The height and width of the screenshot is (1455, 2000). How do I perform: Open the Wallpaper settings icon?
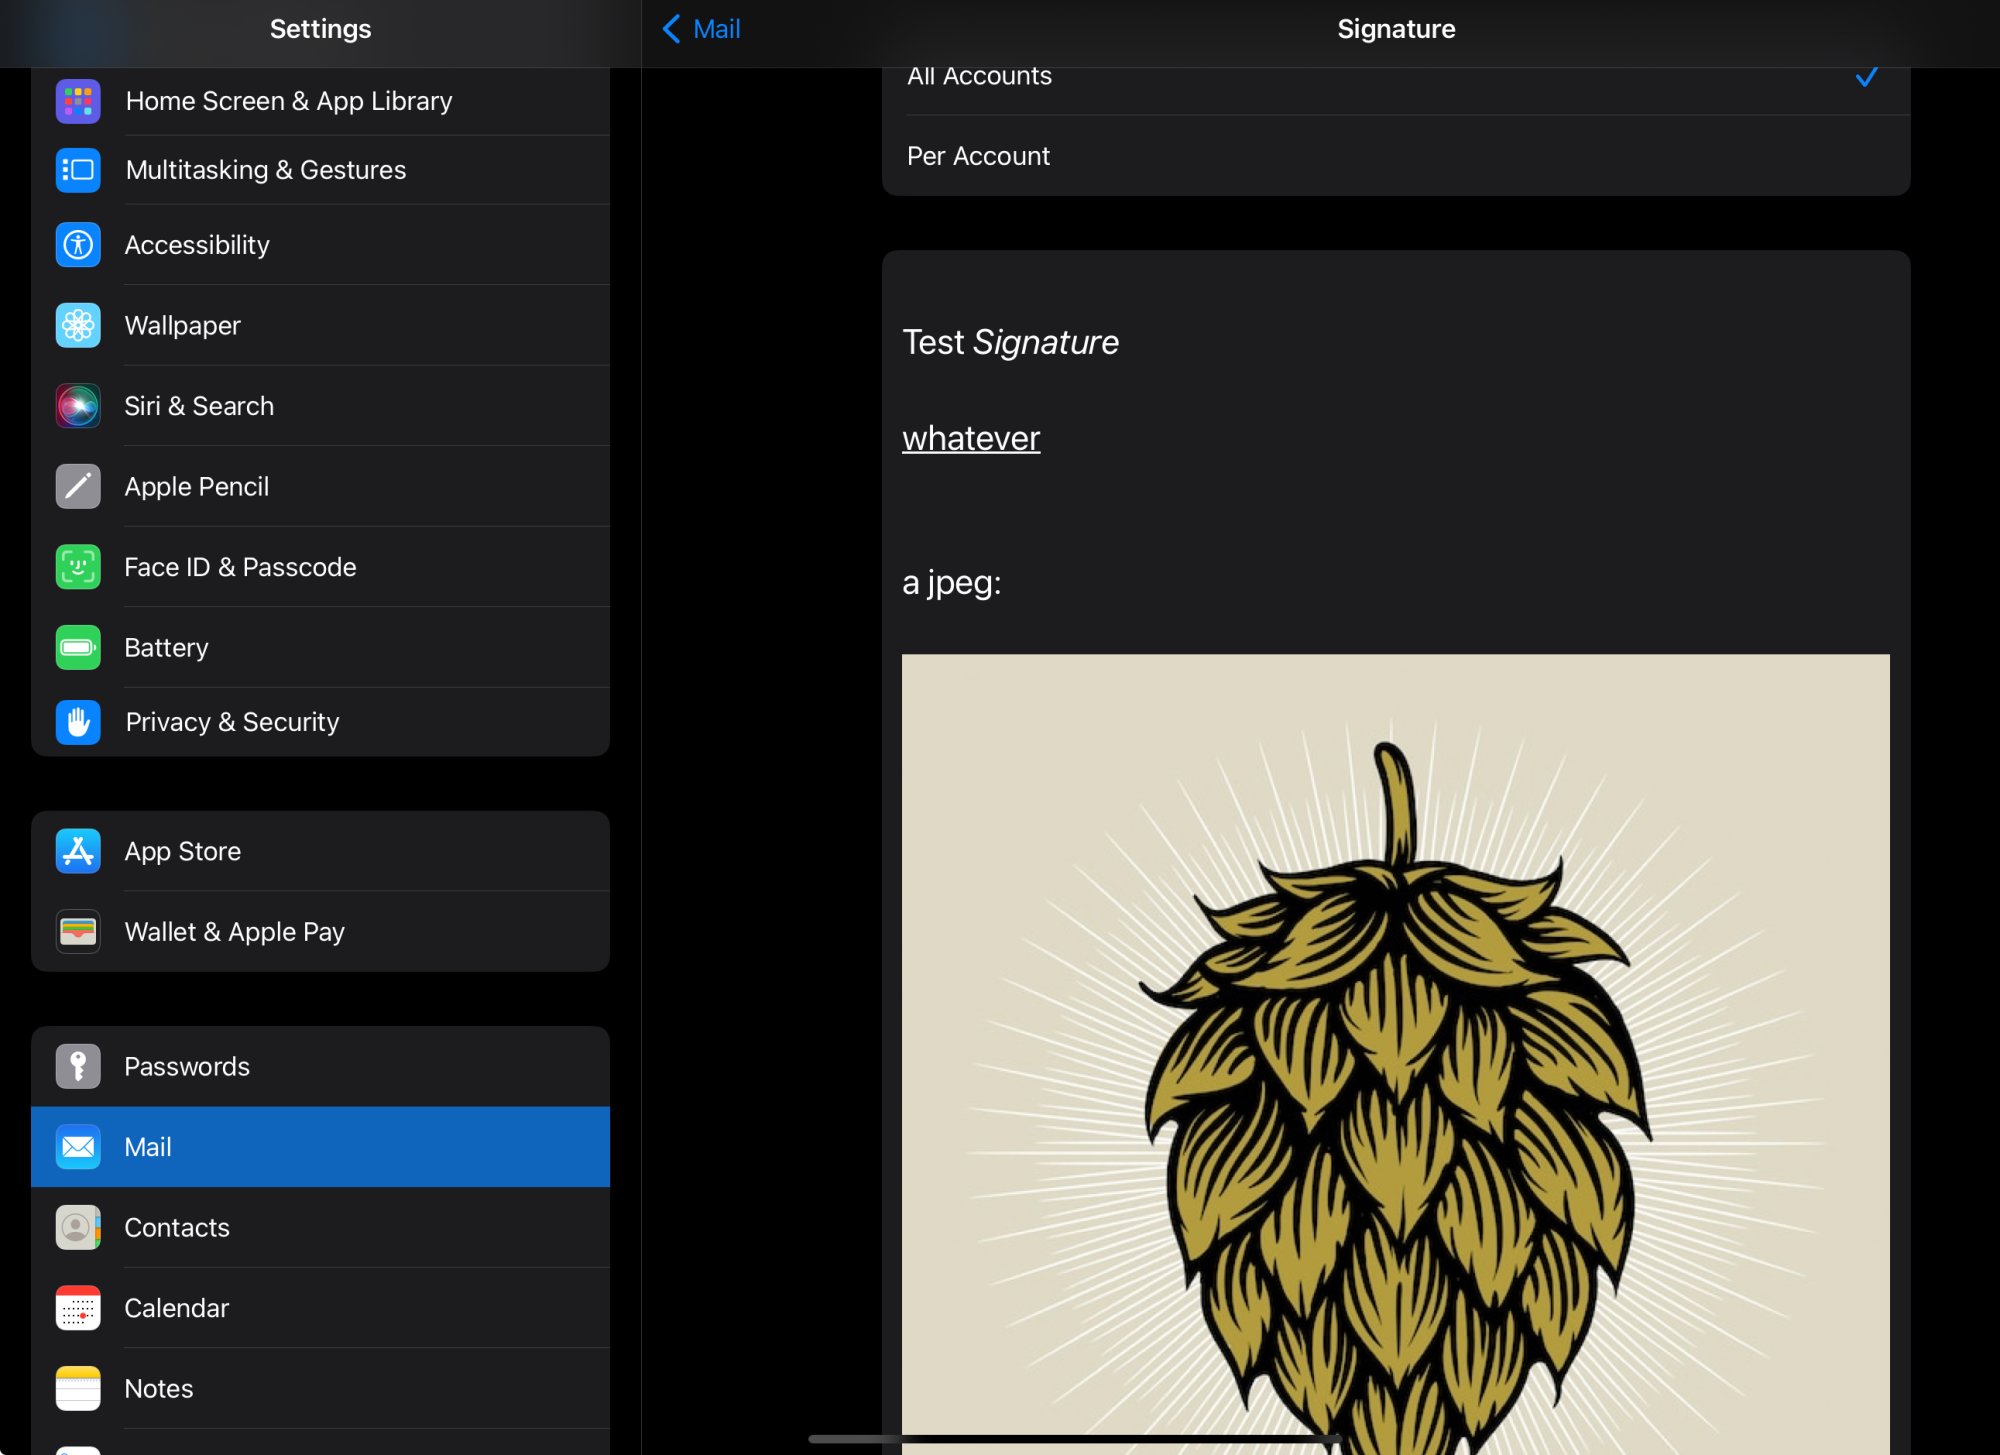pyautogui.click(x=78, y=326)
